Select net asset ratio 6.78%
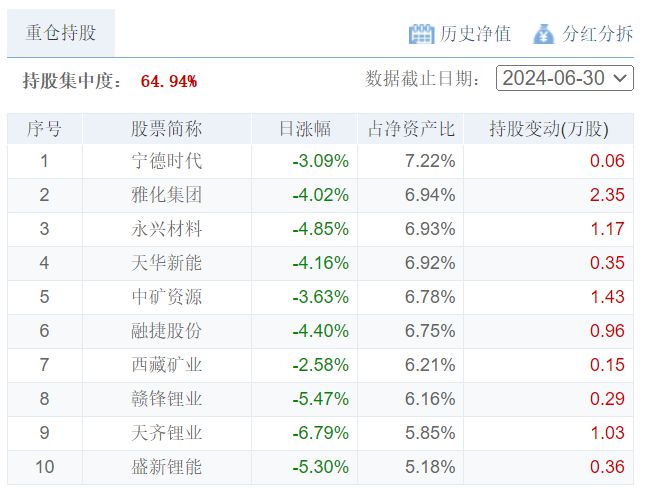Viewport: 646px width, 502px height. (430, 297)
